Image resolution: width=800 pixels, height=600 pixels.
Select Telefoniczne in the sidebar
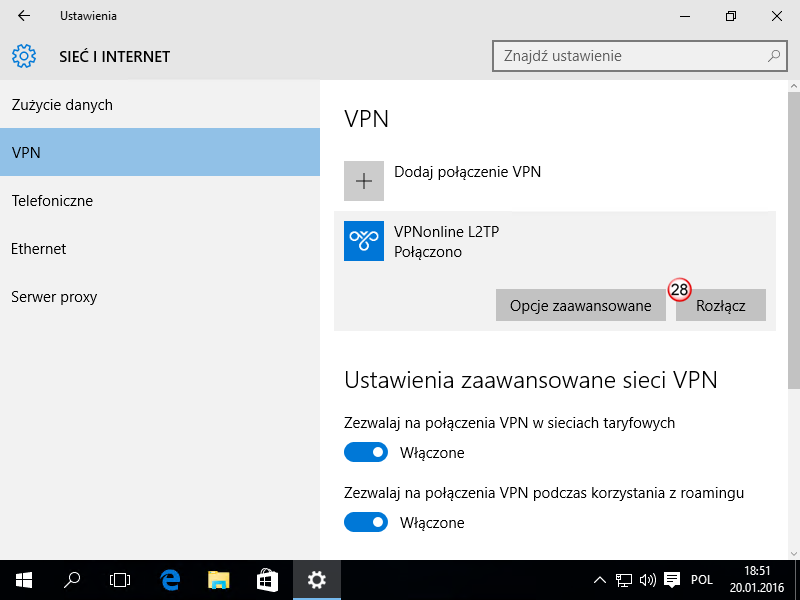click(160, 201)
